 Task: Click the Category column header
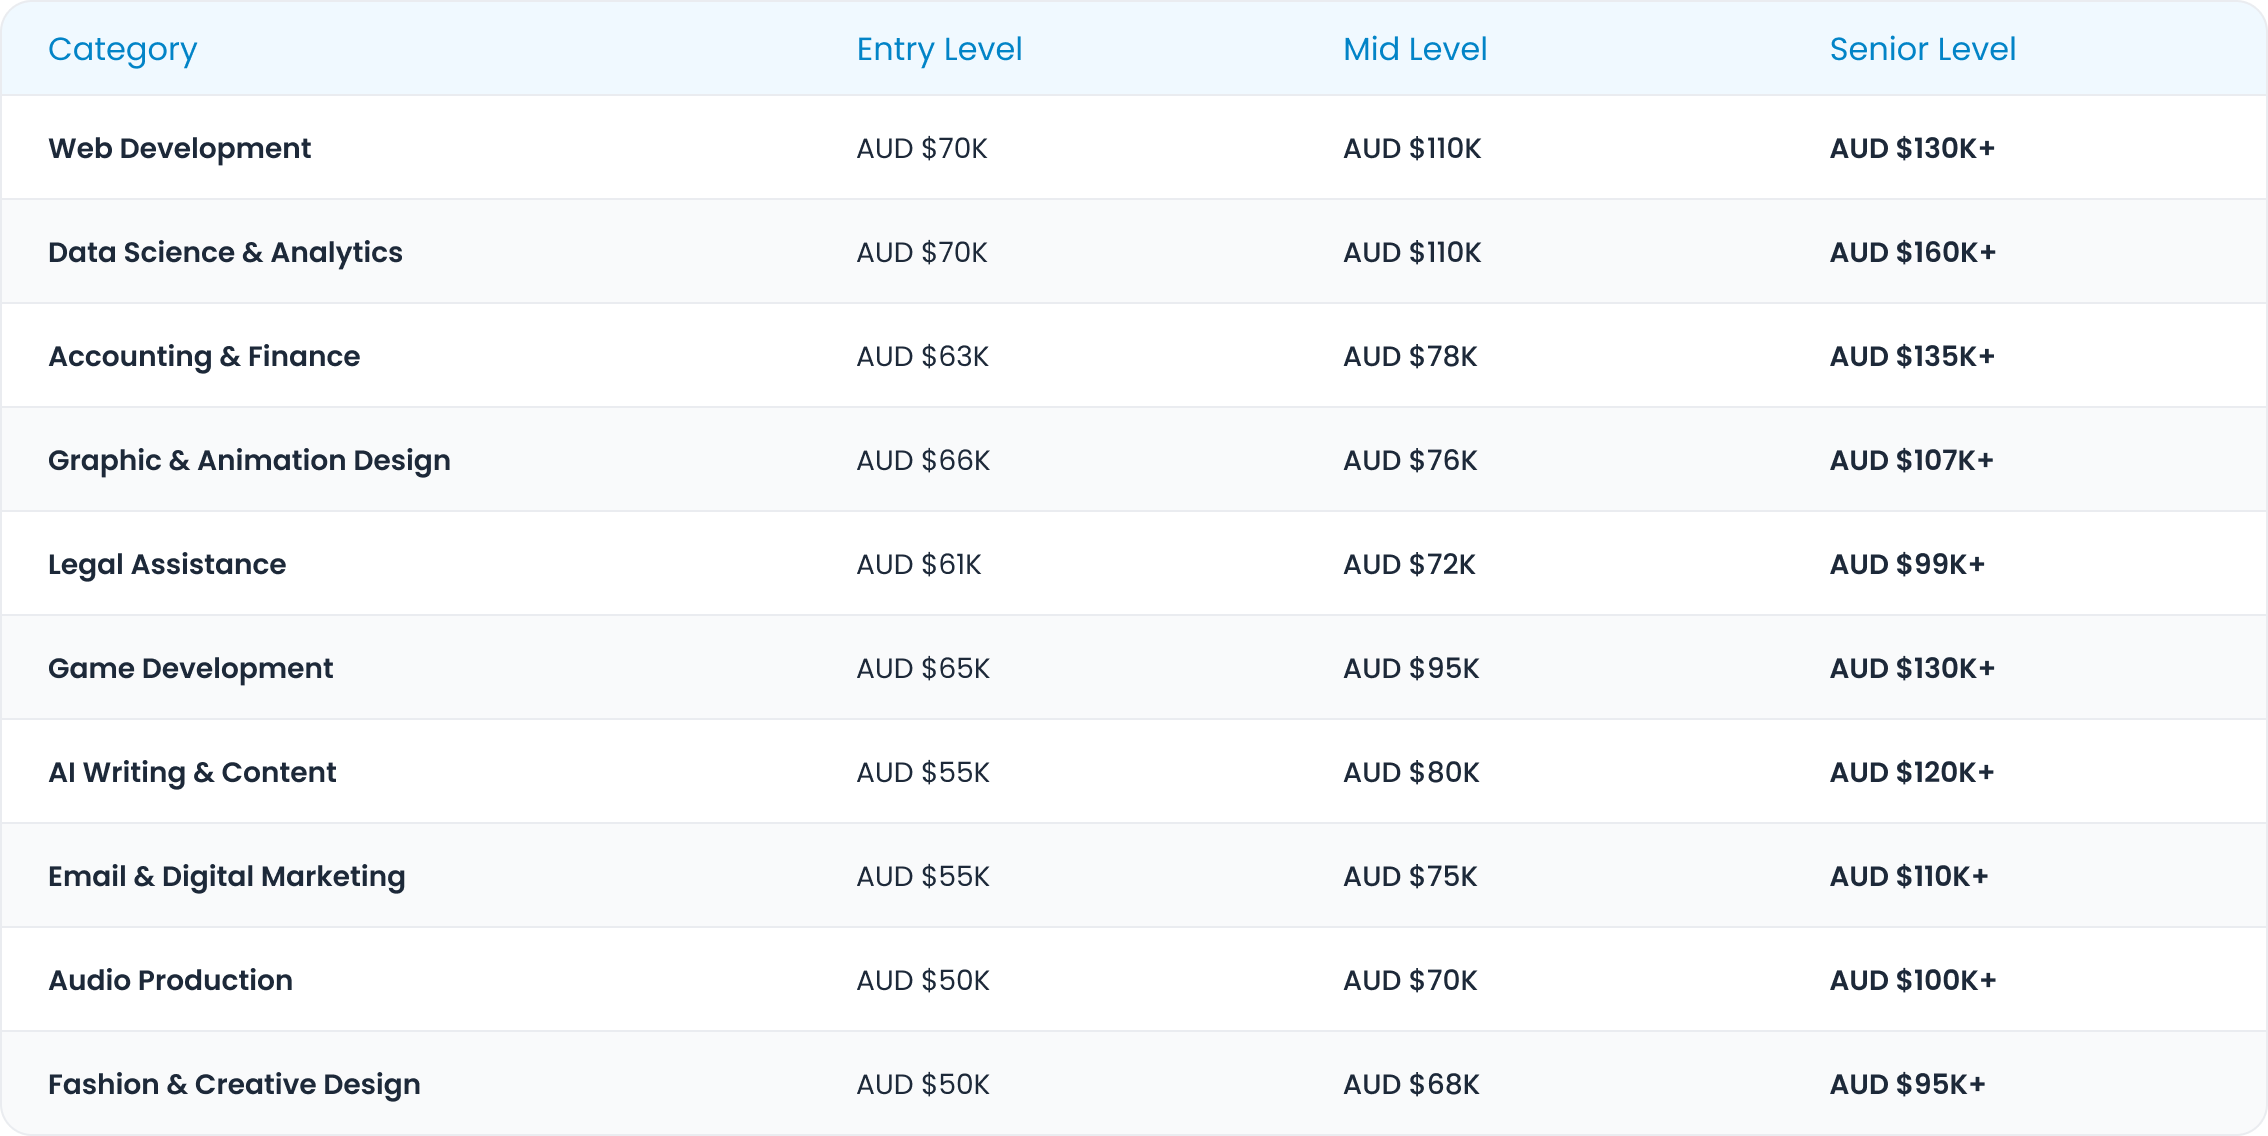[x=122, y=49]
